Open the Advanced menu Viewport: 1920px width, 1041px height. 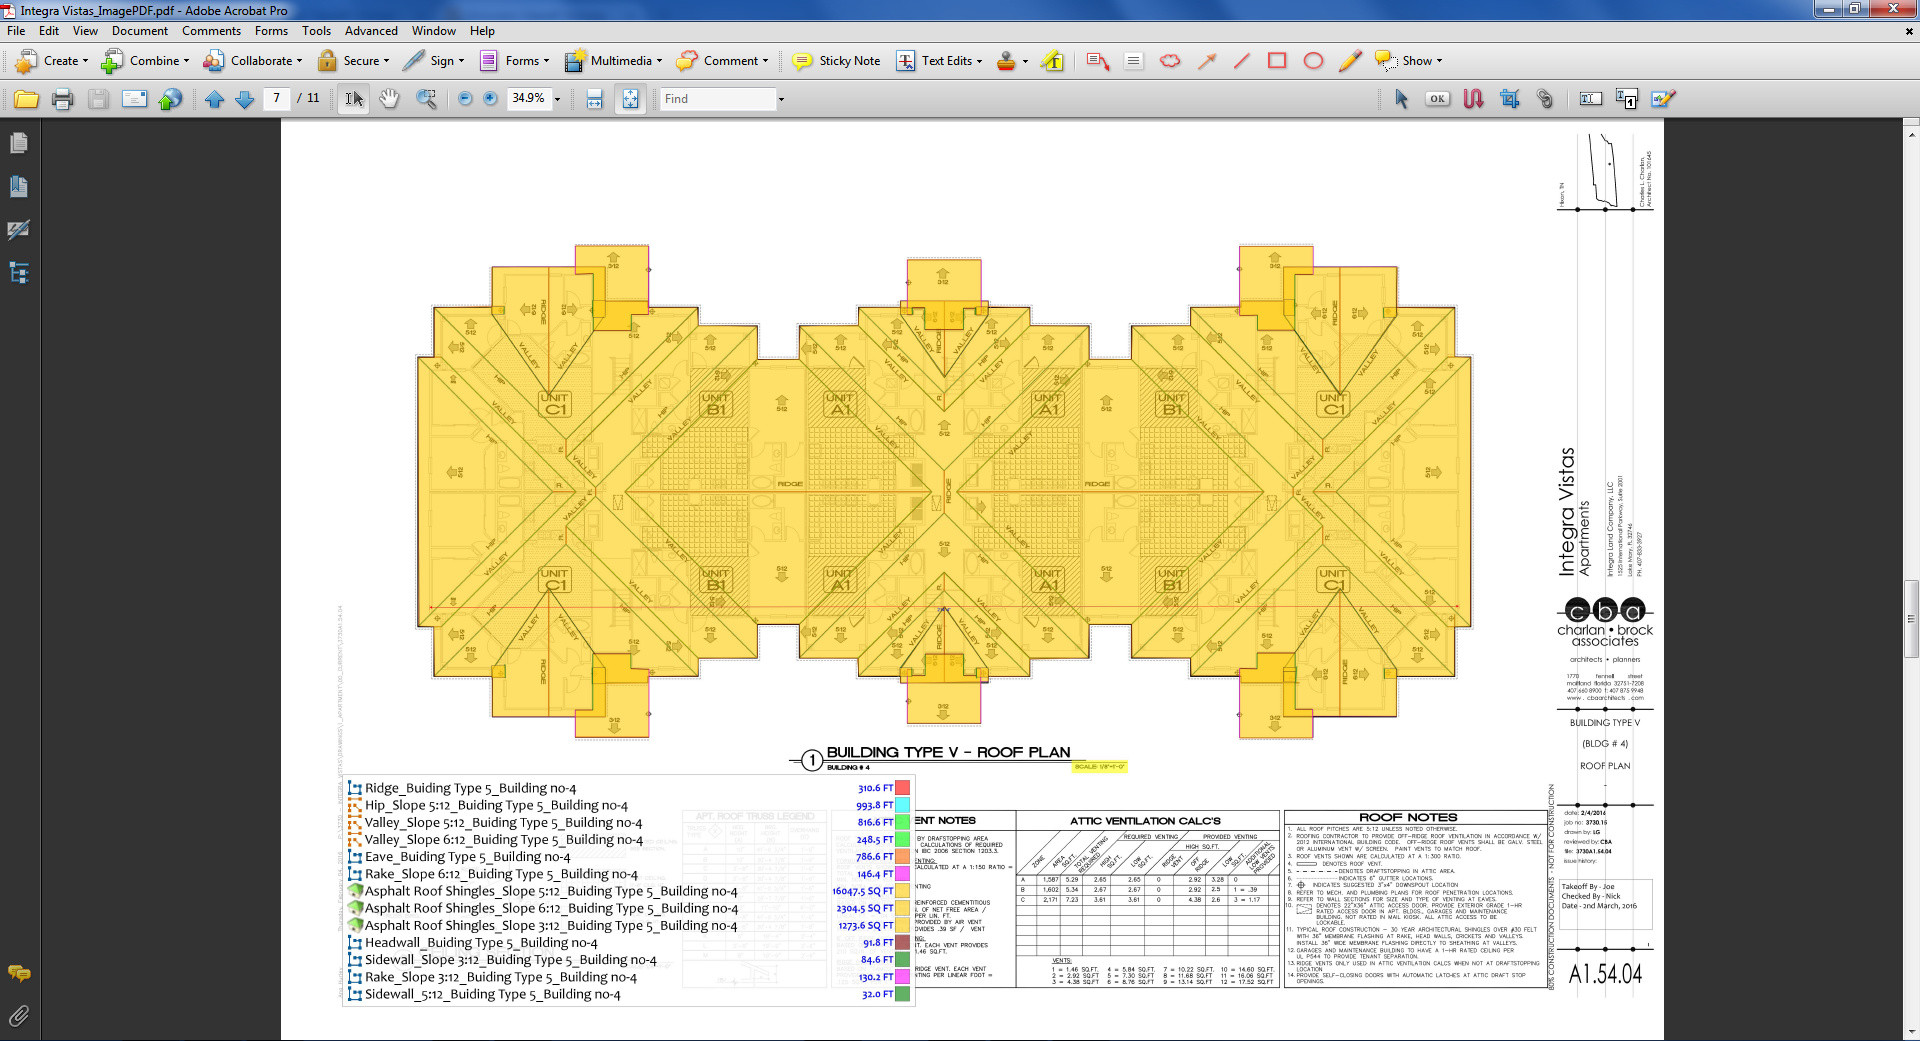point(371,31)
